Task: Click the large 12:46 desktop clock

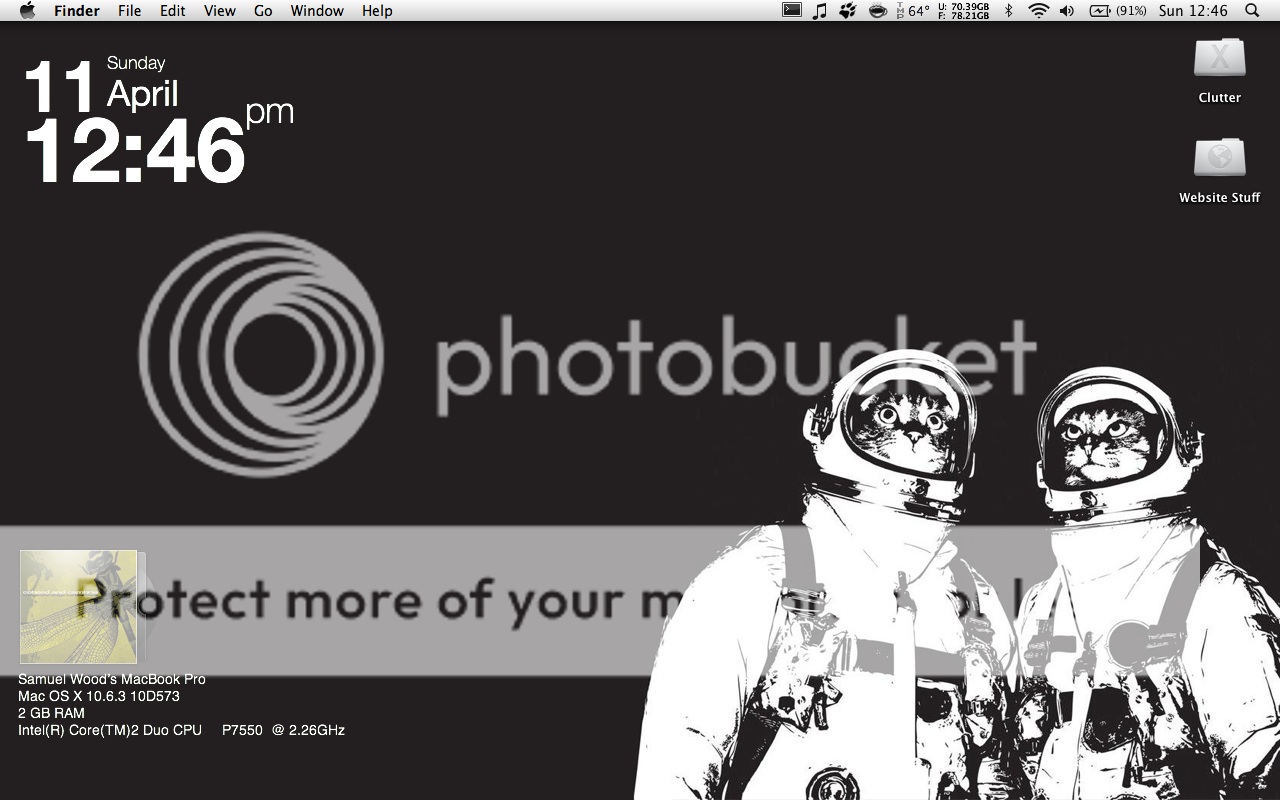Action: click(135, 151)
